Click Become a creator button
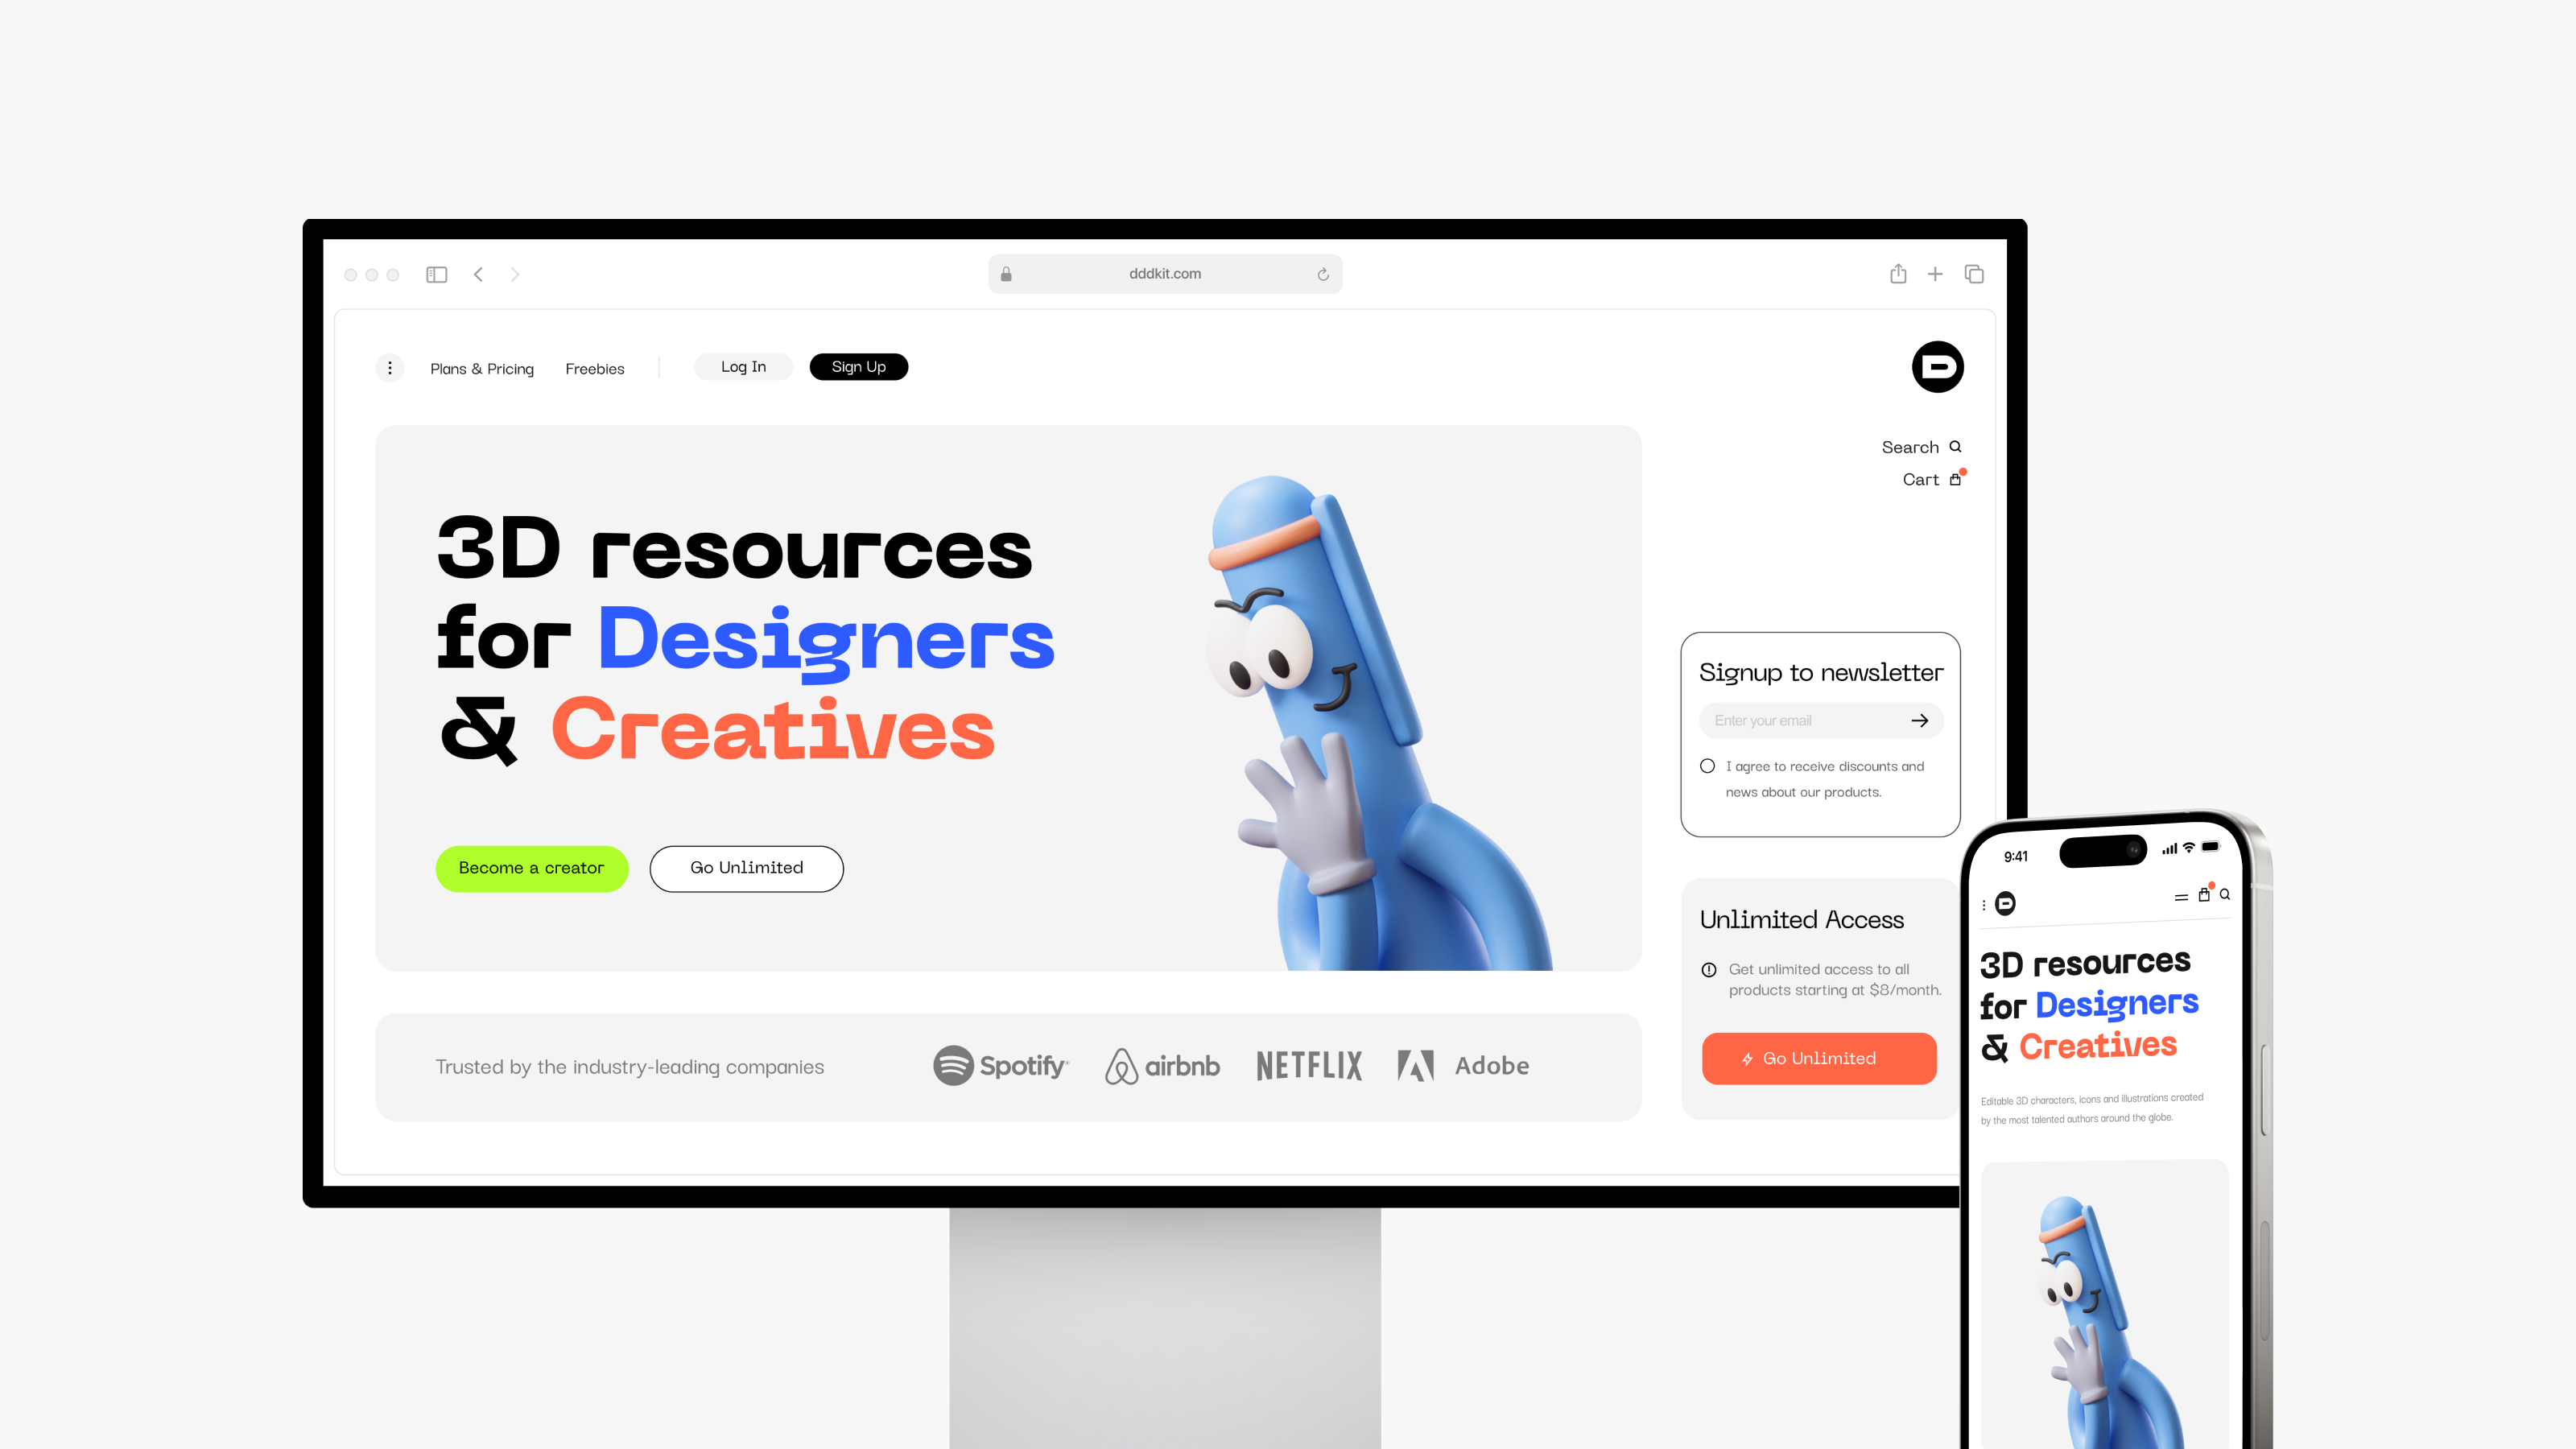Image resolution: width=2576 pixels, height=1449 pixels. pyautogui.click(x=530, y=867)
